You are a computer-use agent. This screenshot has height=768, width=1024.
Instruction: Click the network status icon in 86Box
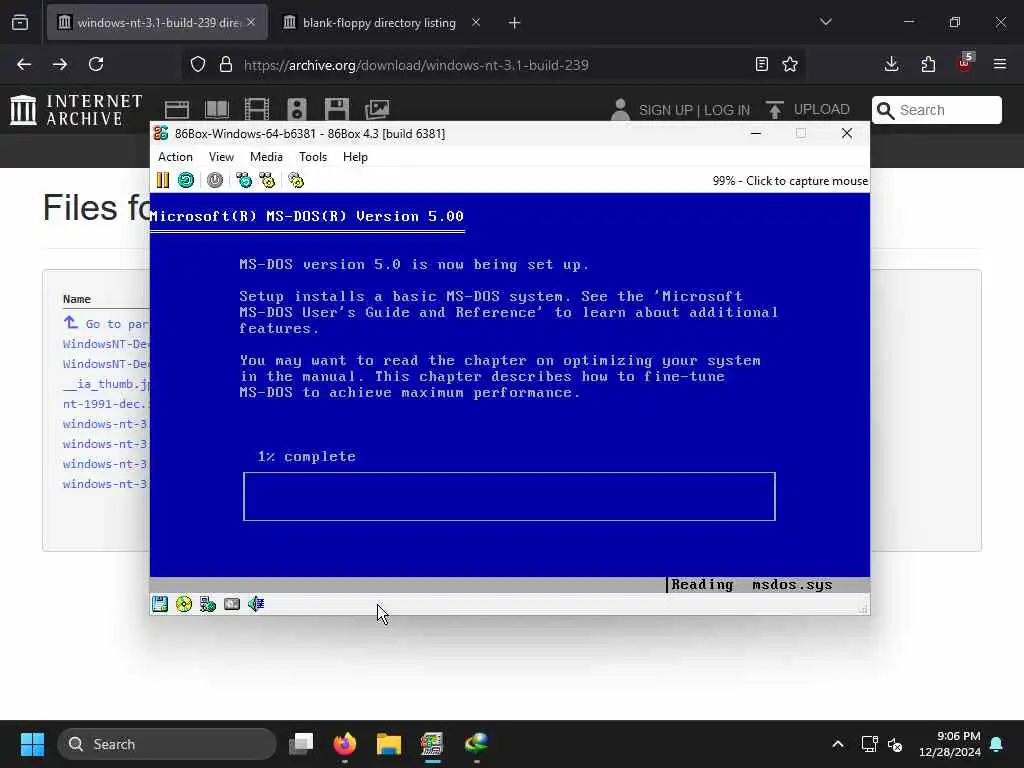(208, 604)
